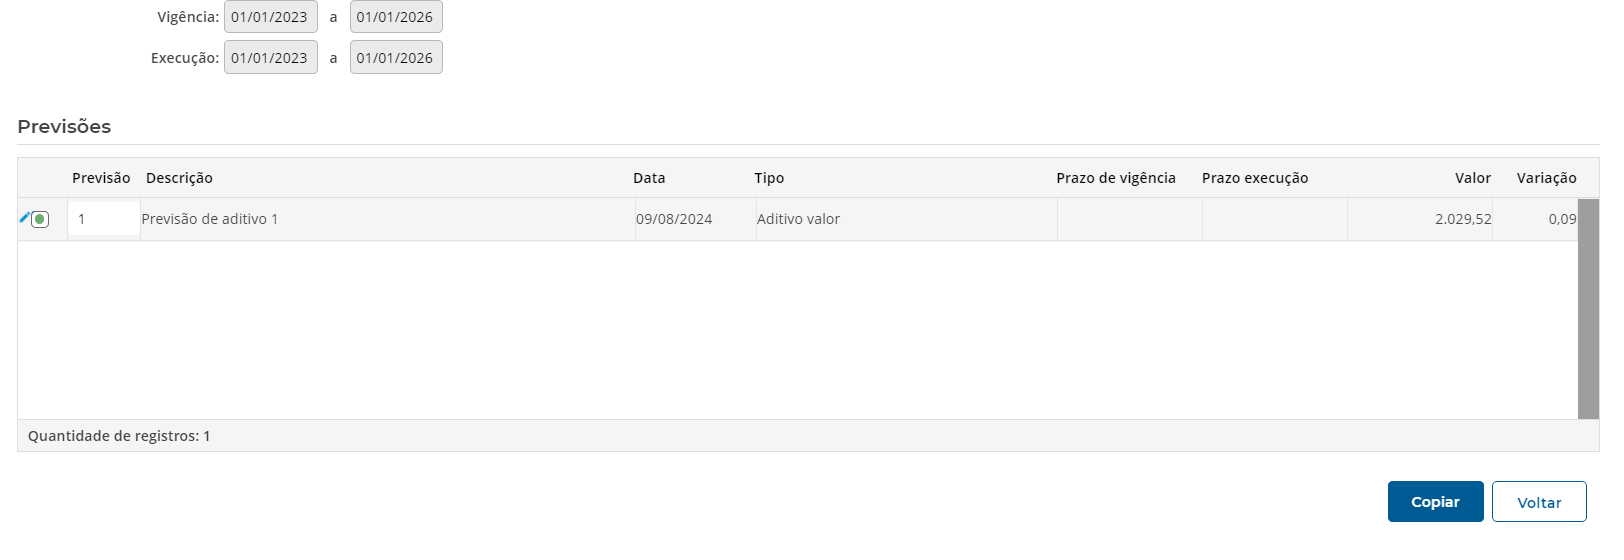Click the Valor column header
This screenshot has height=560, width=1624.
pyautogui.click(x=1473, y=178)
